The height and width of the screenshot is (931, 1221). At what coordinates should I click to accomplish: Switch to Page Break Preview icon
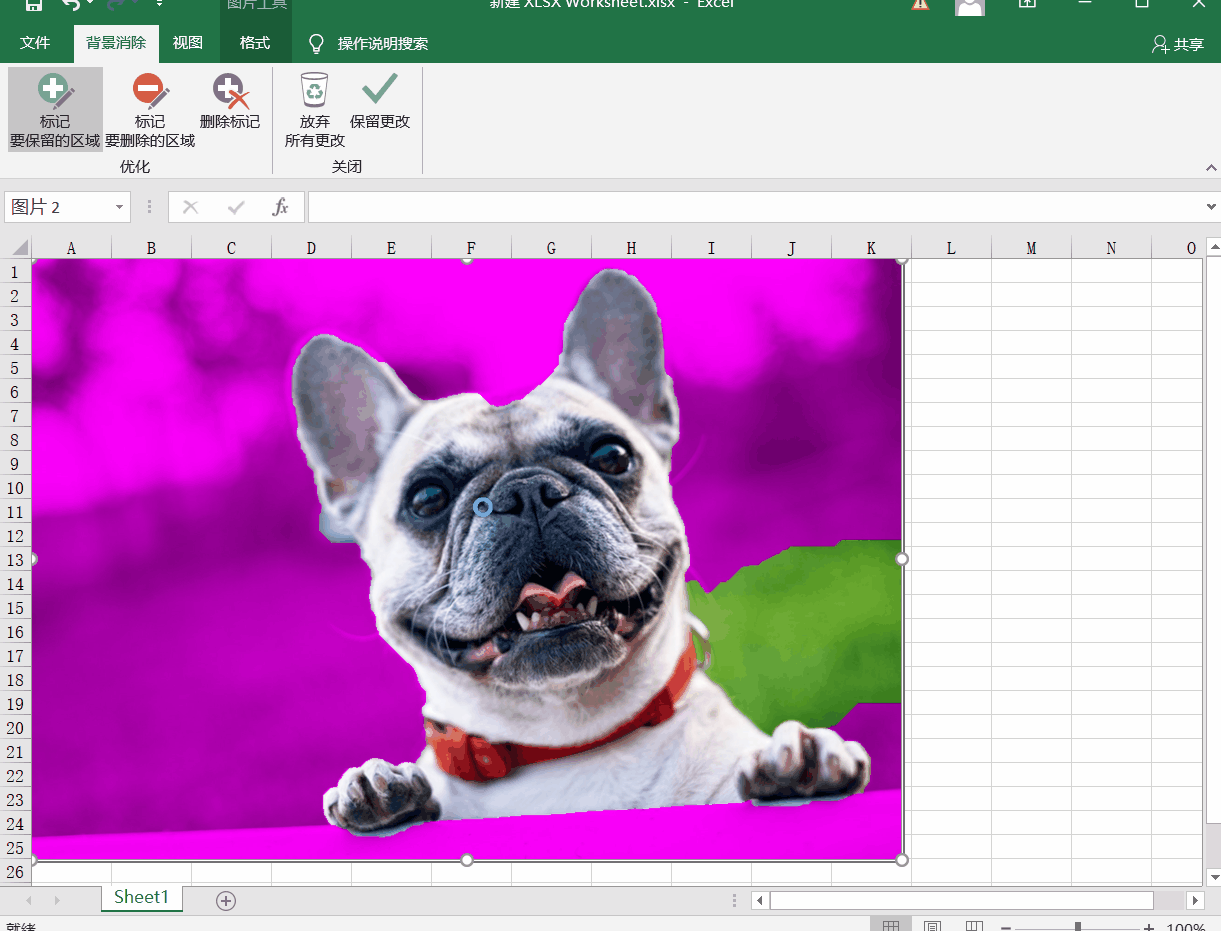pos(974,926)
